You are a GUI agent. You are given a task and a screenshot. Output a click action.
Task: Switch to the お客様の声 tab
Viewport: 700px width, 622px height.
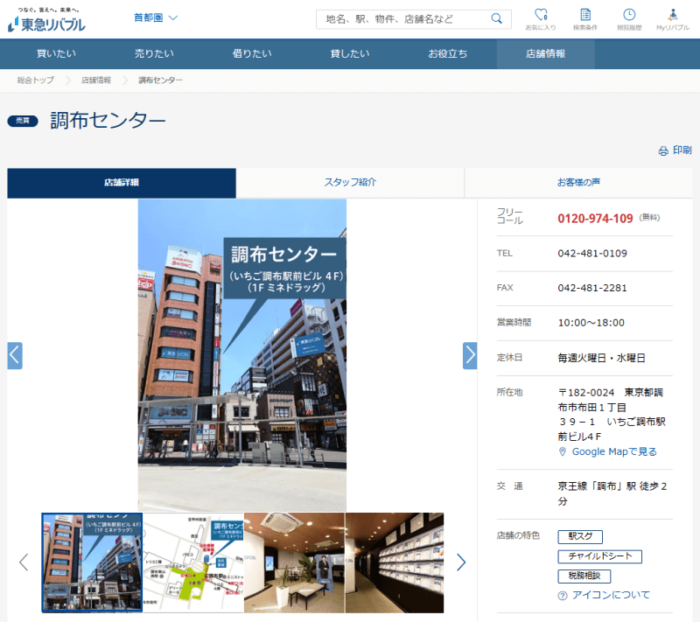[x=579, y=183]
